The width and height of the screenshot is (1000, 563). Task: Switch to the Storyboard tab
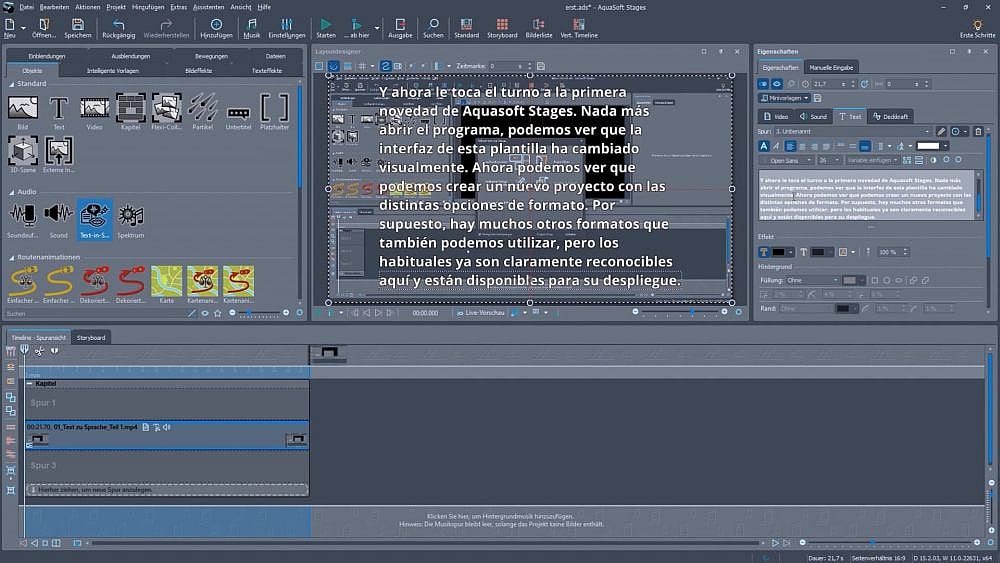(91, 338)
